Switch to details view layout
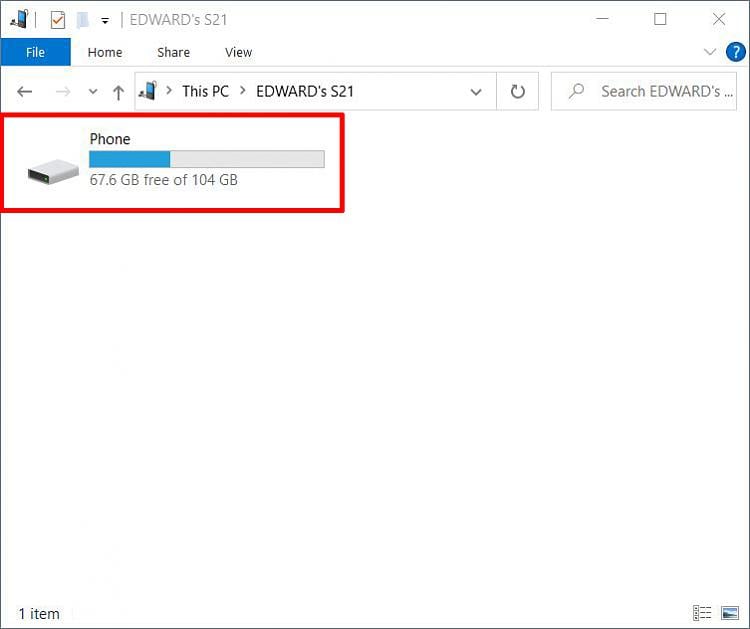 [702, 613]
